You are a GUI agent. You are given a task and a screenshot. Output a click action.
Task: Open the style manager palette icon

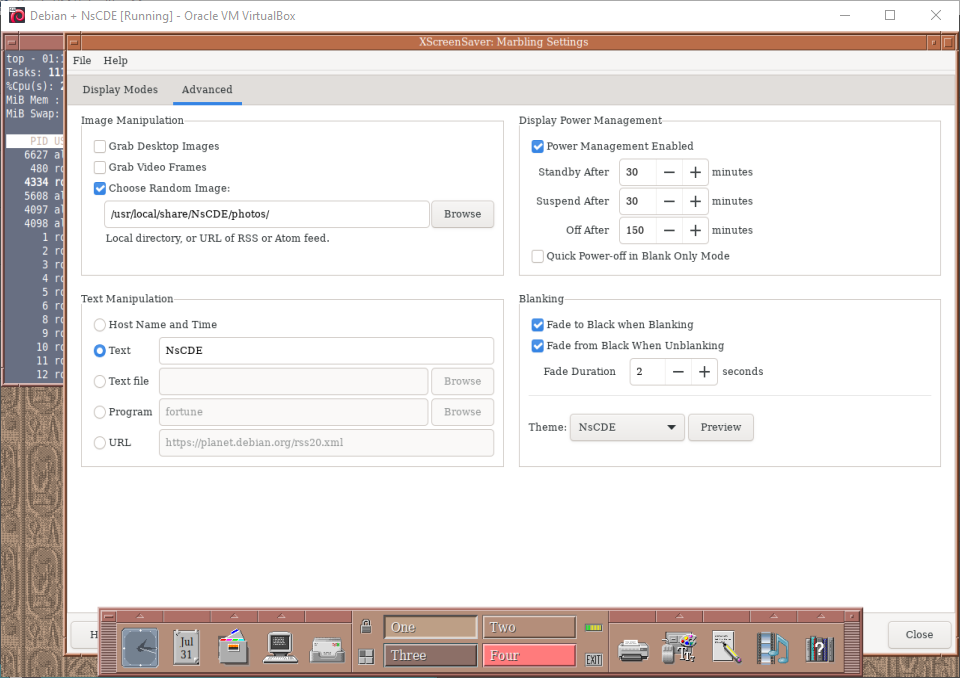(x=679, y=648)
